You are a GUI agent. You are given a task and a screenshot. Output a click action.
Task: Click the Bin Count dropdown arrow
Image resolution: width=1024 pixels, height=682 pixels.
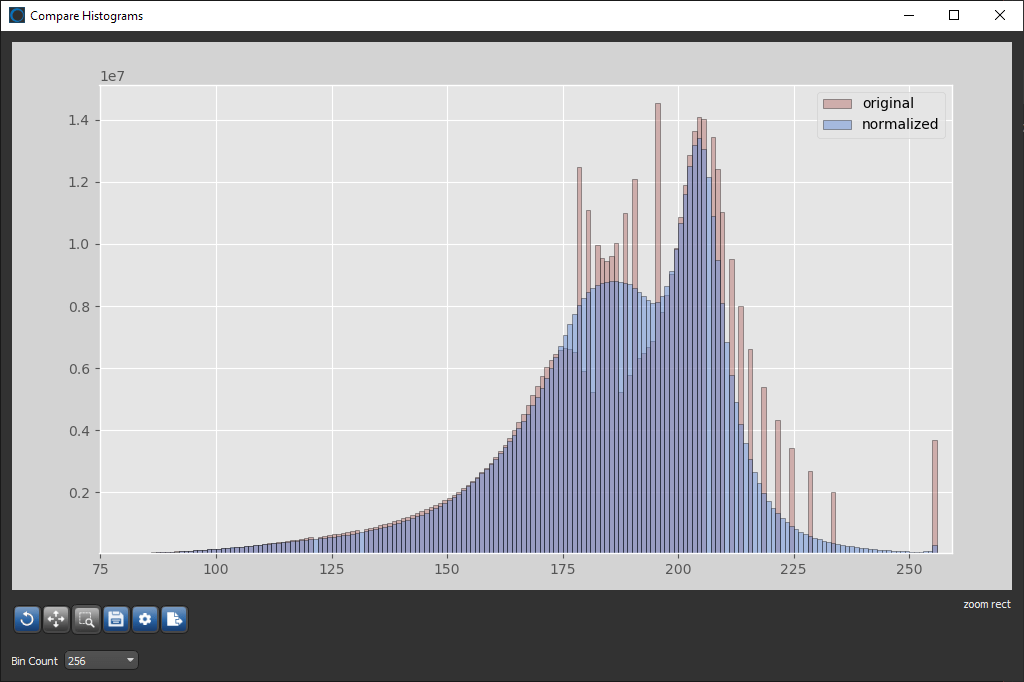tap(130, 660)
